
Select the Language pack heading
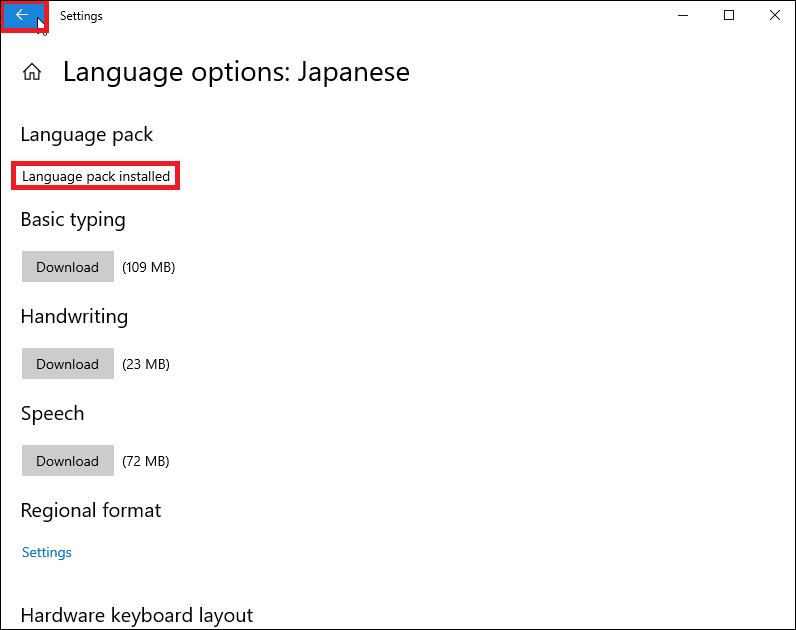(x=87, y=135)
